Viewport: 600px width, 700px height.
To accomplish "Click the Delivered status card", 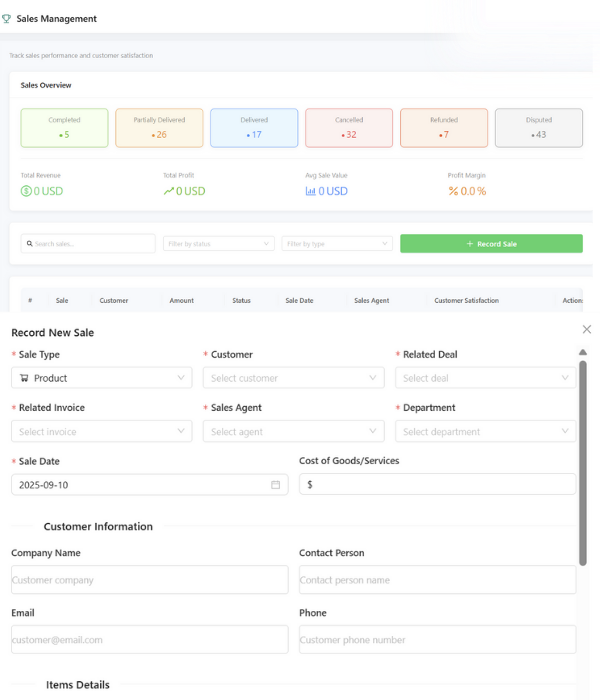I will [254, 128].
